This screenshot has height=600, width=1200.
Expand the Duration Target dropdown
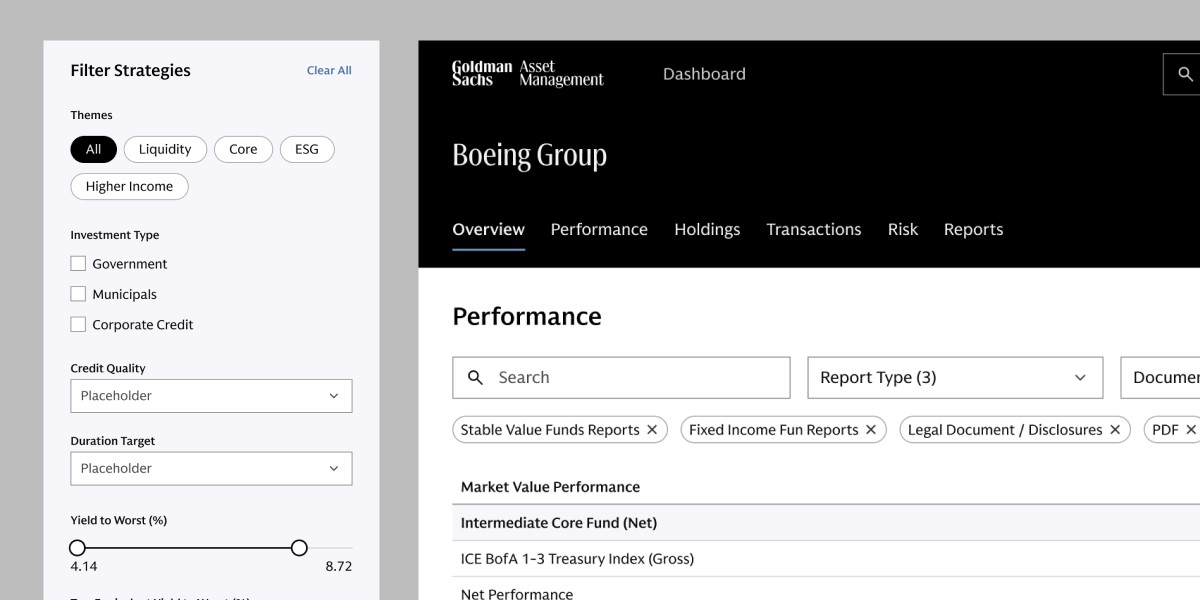[211, 468]
